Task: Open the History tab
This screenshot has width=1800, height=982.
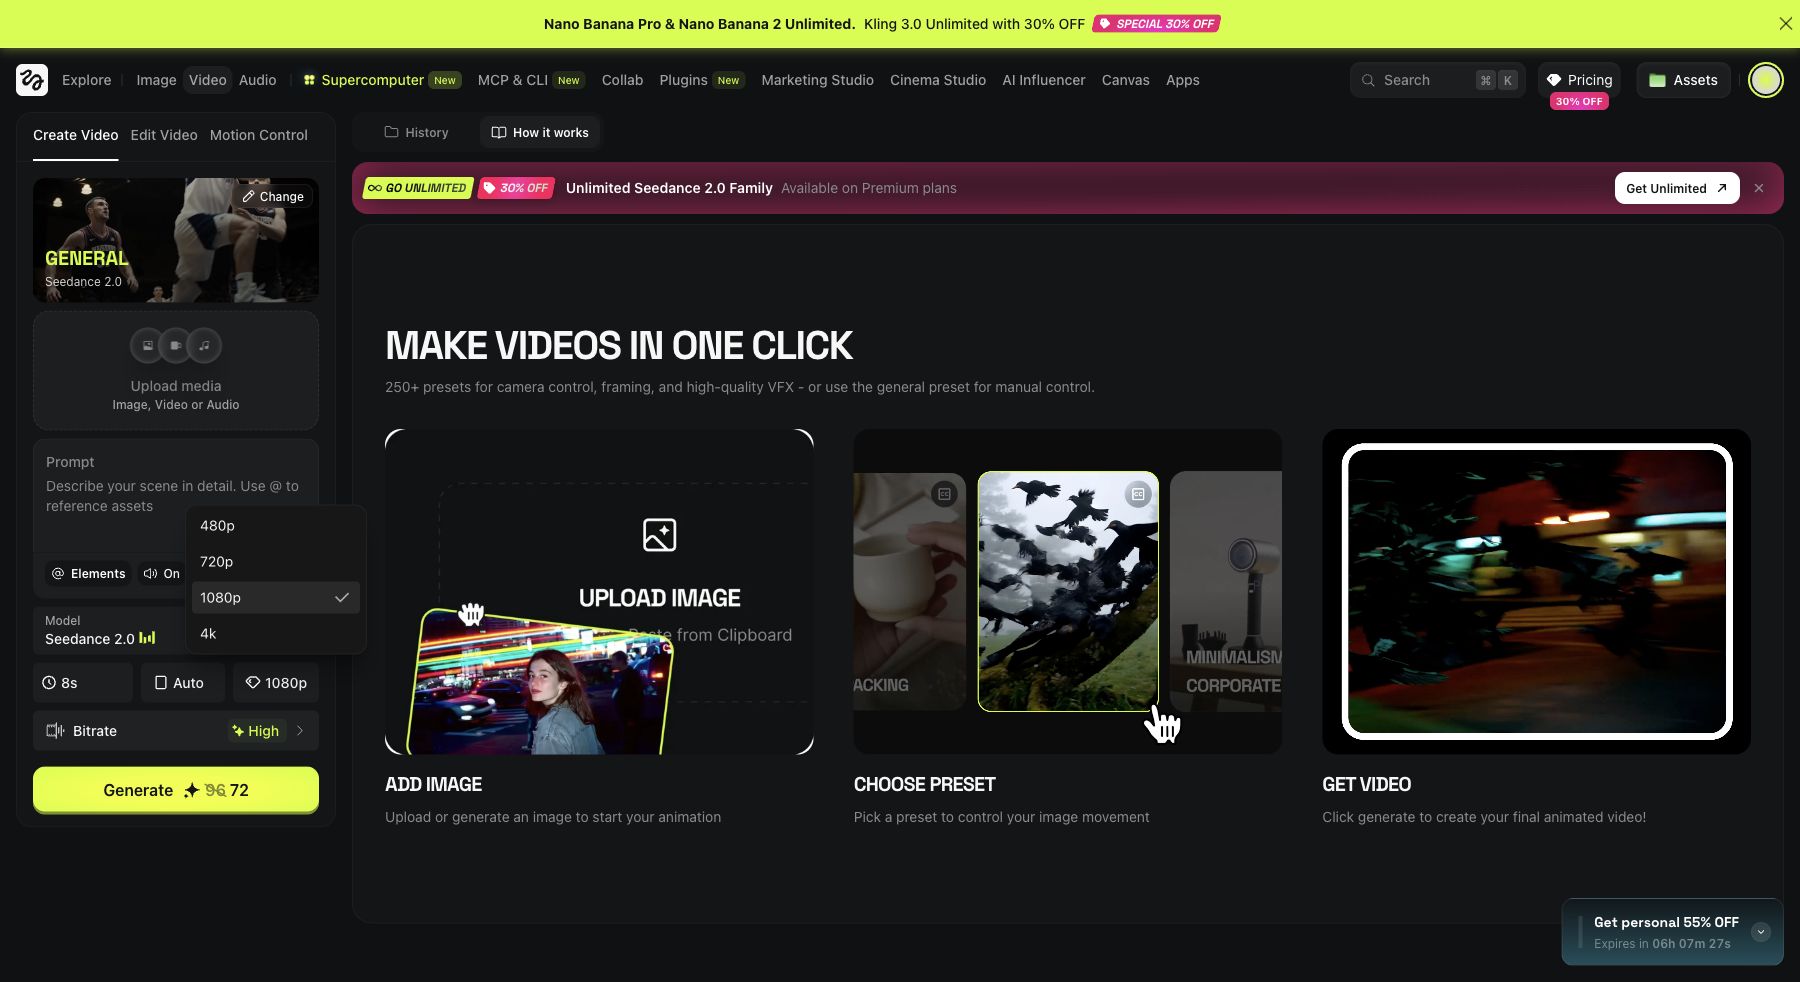Action: click(x=416, y=132)
